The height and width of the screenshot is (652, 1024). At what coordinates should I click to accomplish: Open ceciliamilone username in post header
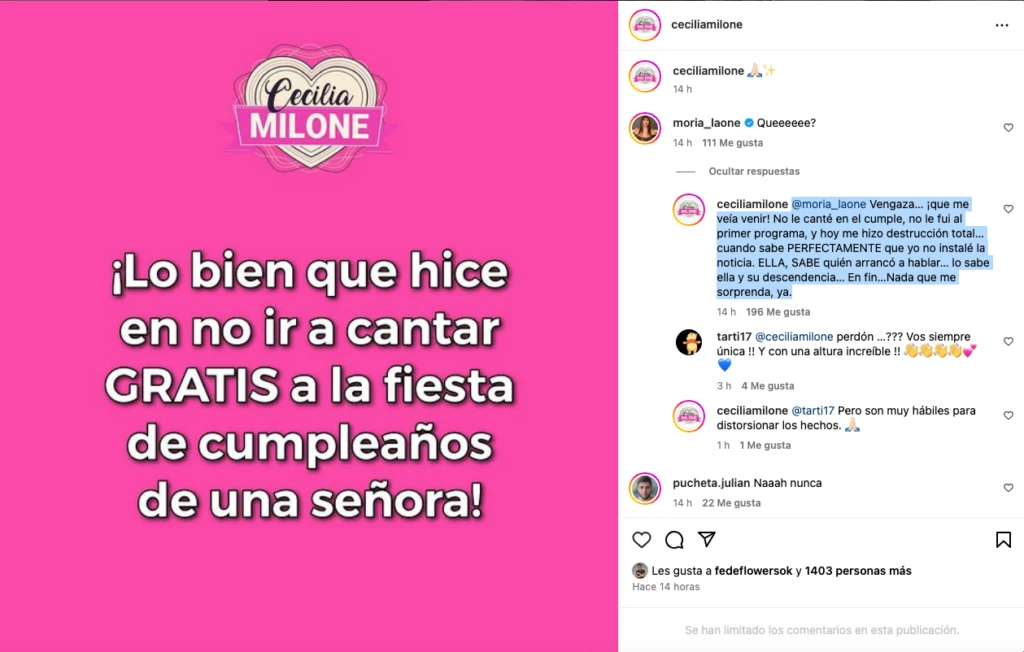pos(707,24)
